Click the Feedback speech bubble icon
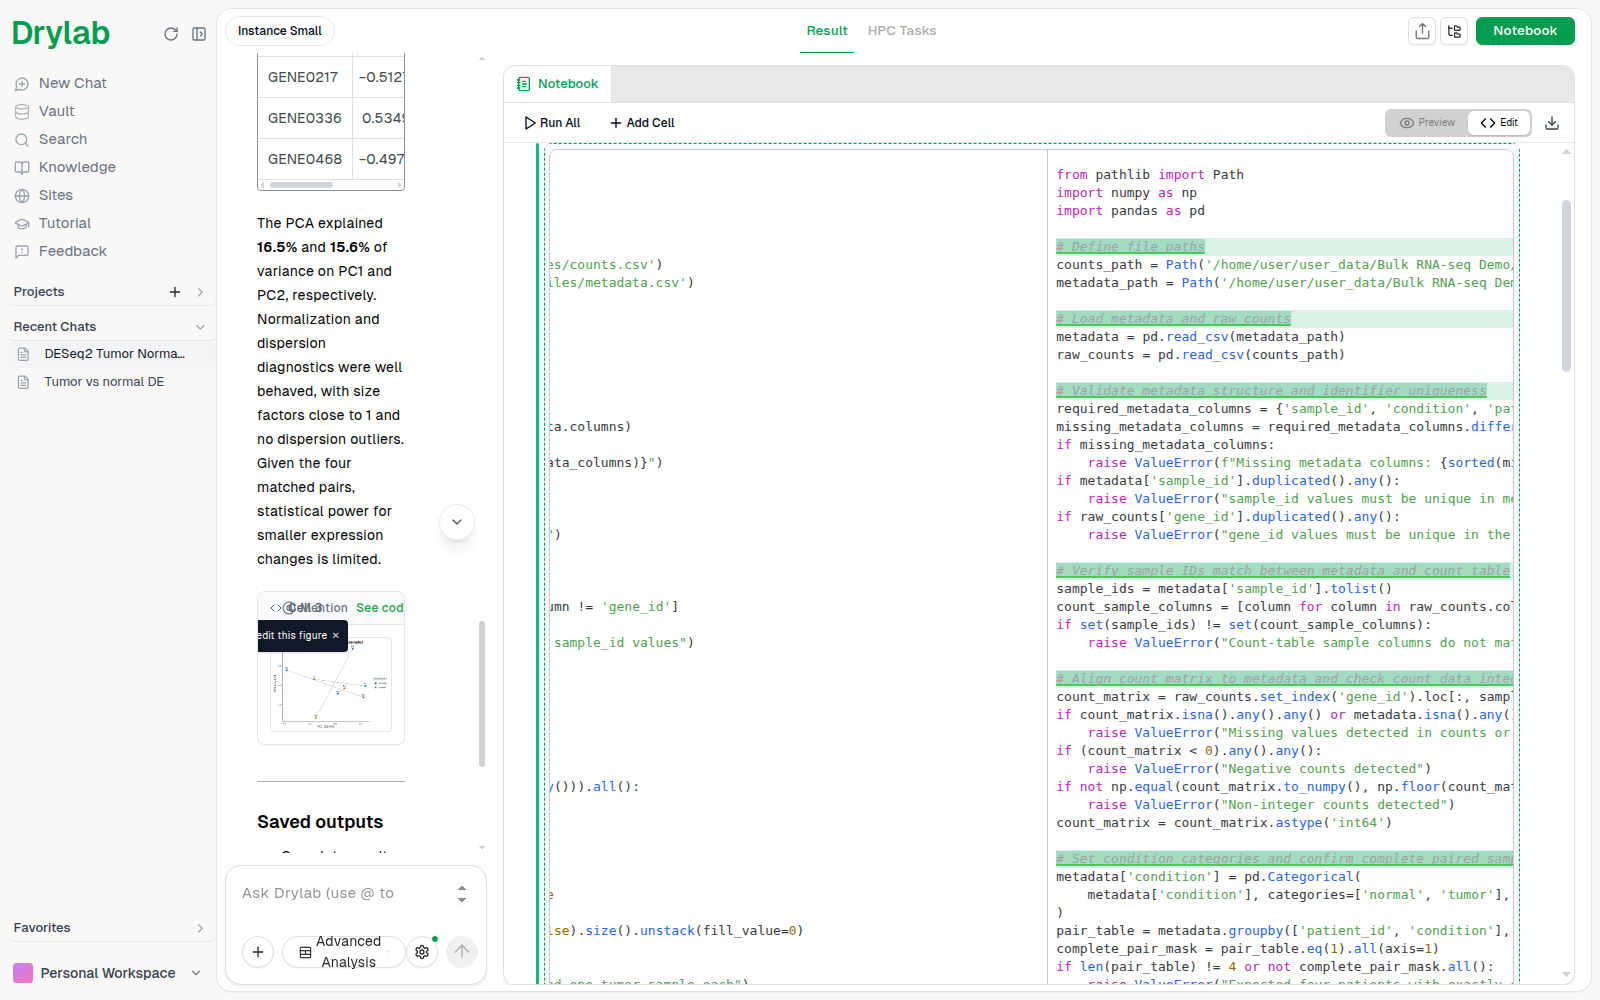The image size is (1600, 1000). coord(22,252)
